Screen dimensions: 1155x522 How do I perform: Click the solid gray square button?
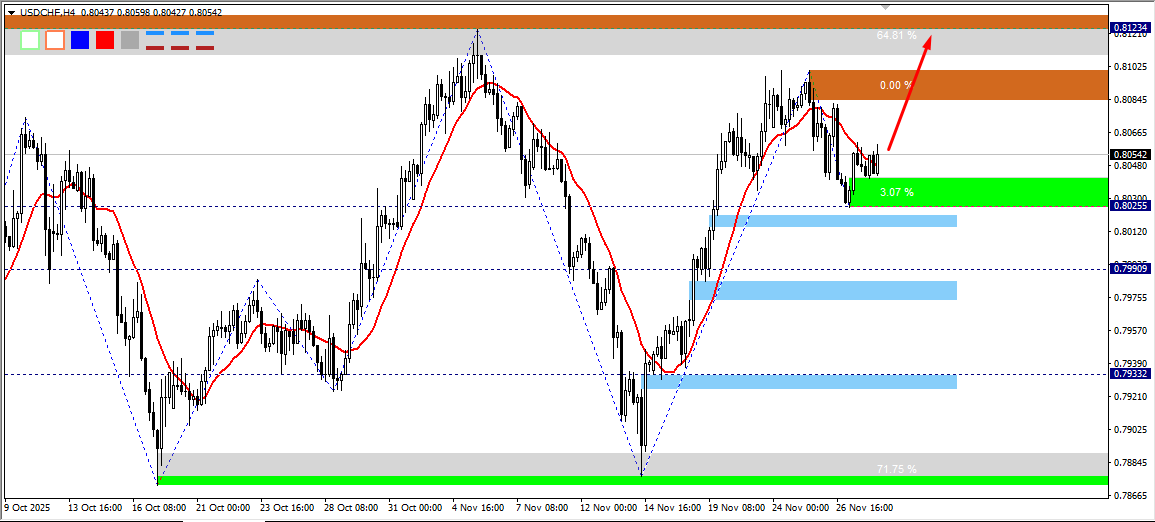pos(130,40)
